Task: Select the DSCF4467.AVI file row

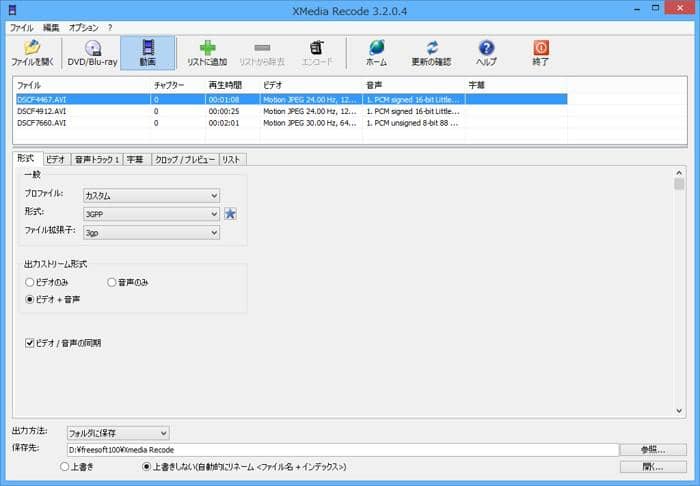Action: point(292,99)
